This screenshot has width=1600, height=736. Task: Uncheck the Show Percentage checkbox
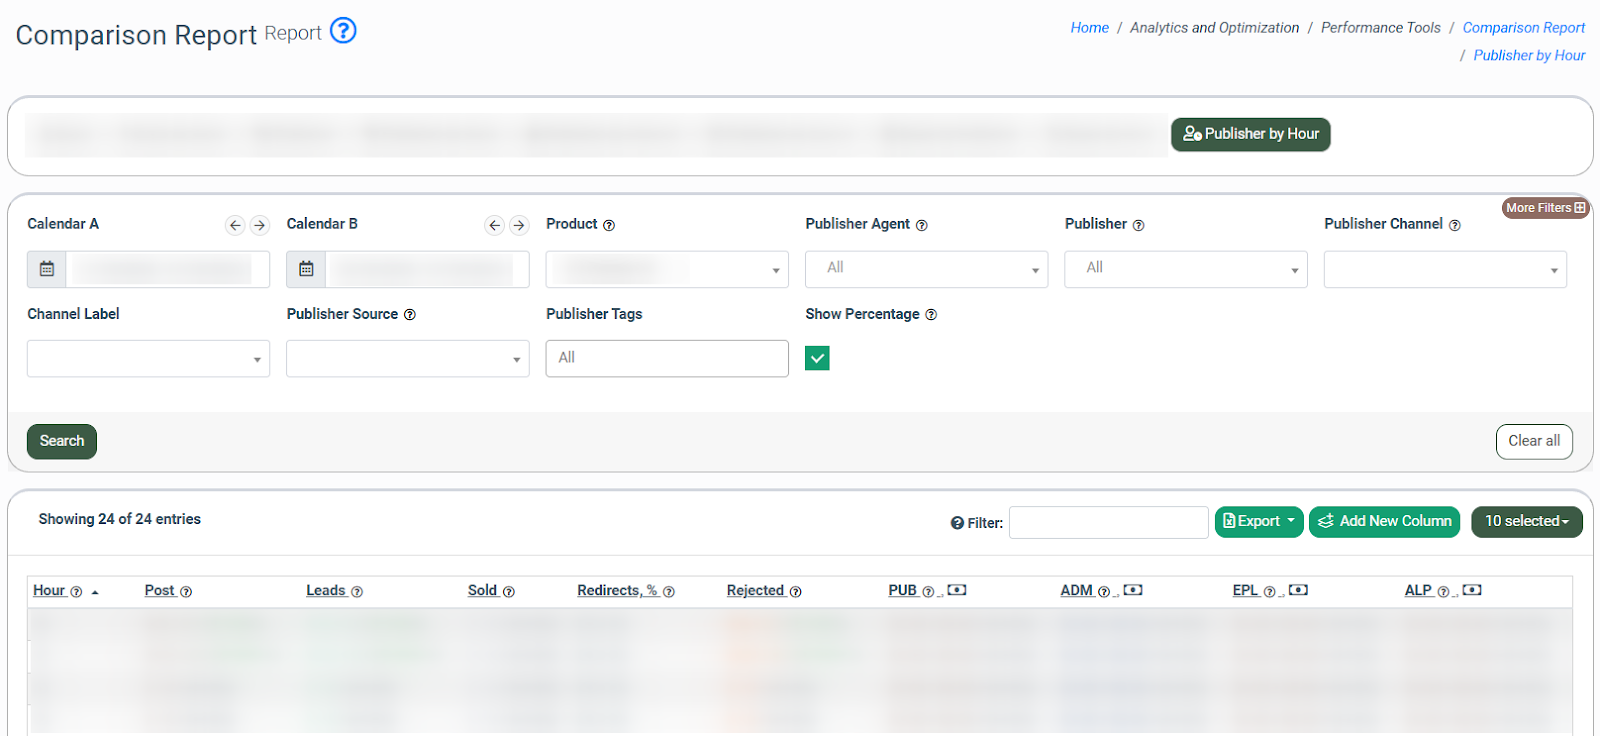pyautogui.click(x=817, y=358)
